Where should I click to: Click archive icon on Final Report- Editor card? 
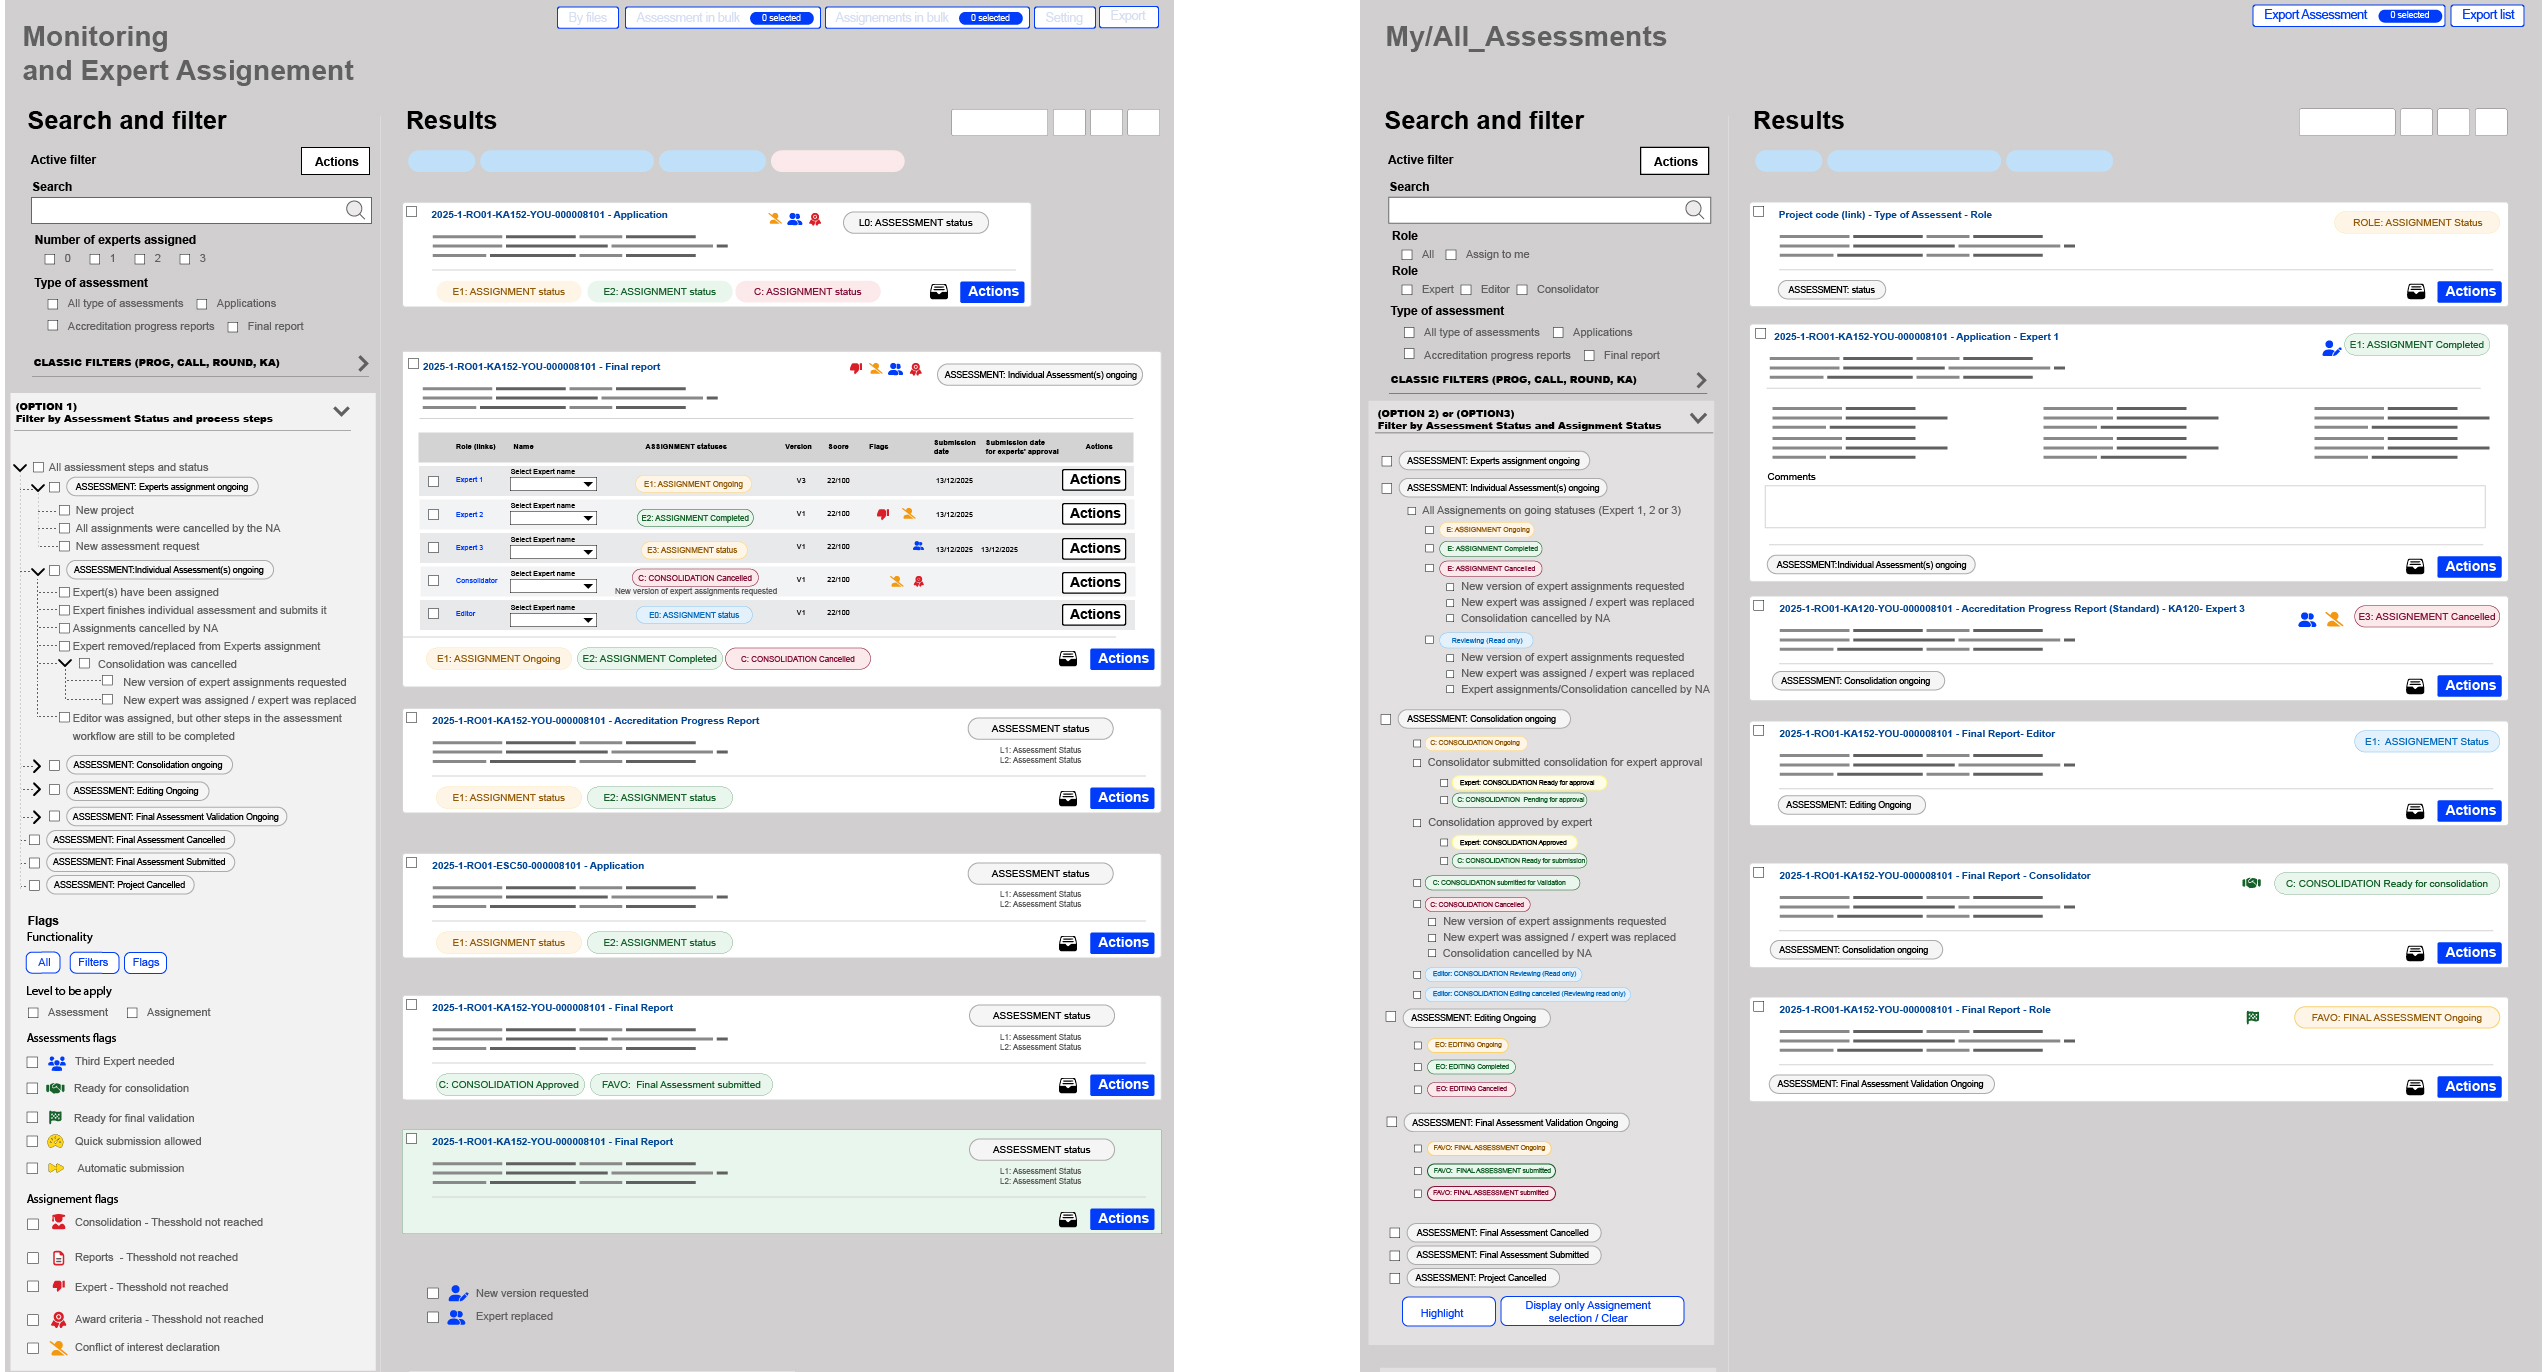(x=2415, y=811)
